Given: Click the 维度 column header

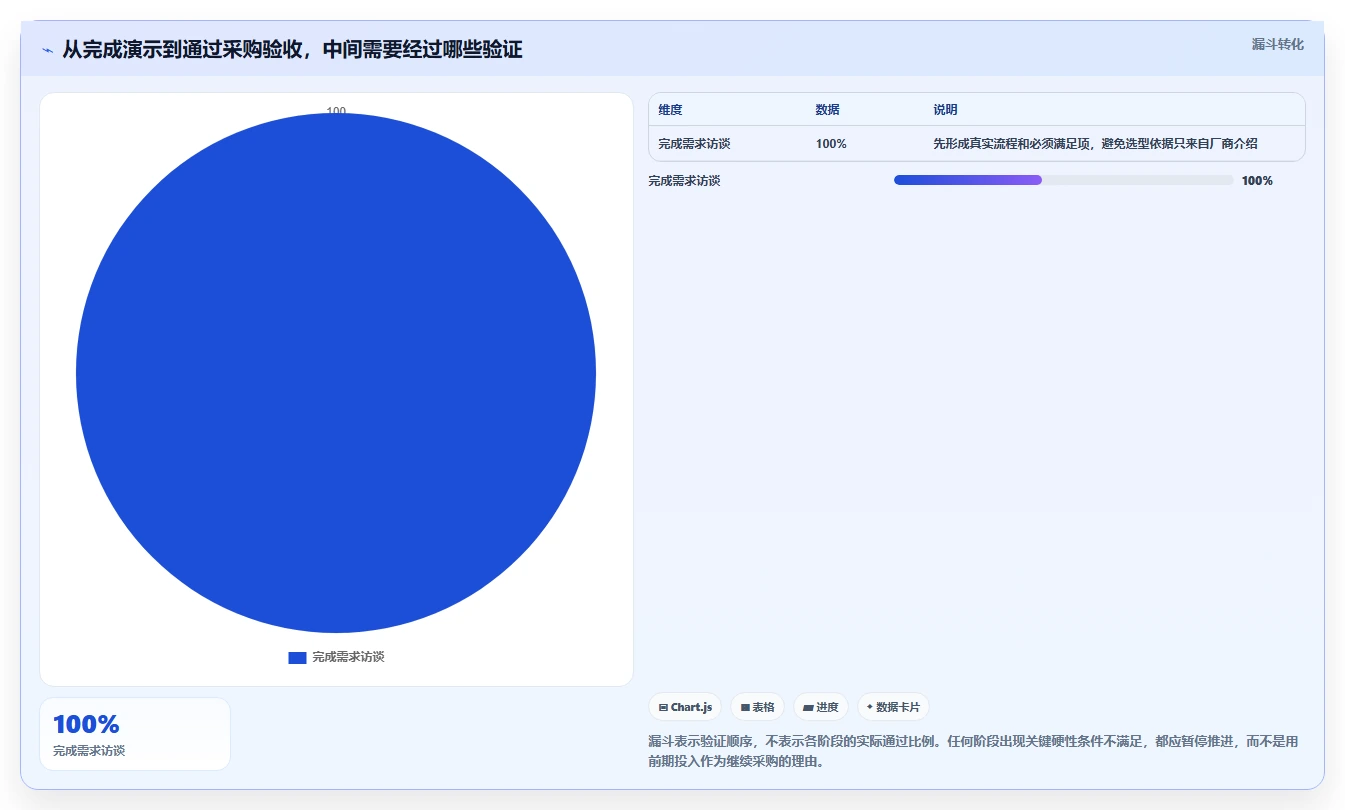Looking at the screenshot, I should [x=670, y=110].
